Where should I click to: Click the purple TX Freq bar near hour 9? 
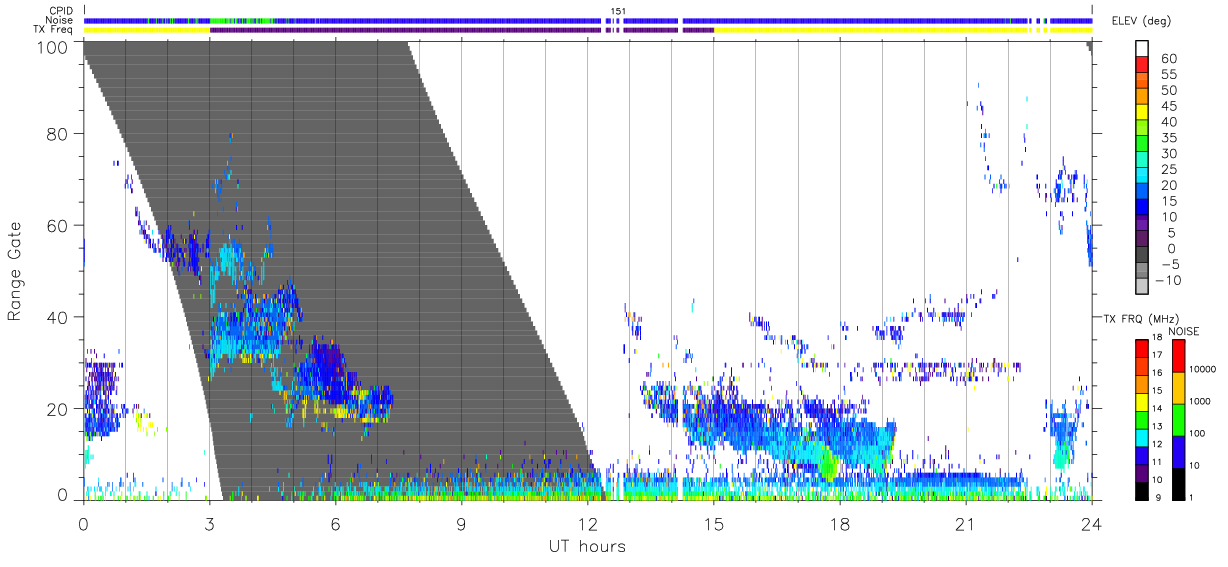(x=405, y=30)
